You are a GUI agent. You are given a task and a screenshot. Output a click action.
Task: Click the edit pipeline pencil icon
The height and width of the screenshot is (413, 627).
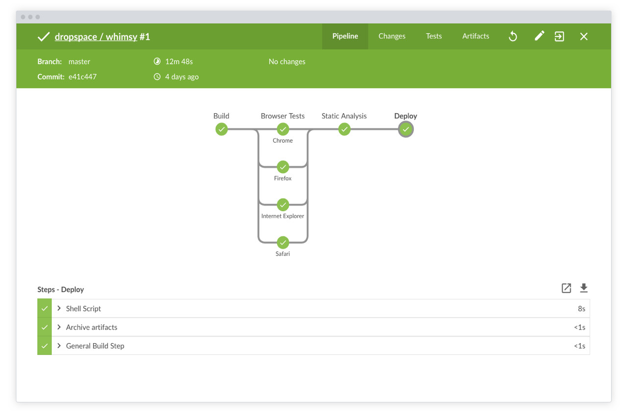point(539,37)
